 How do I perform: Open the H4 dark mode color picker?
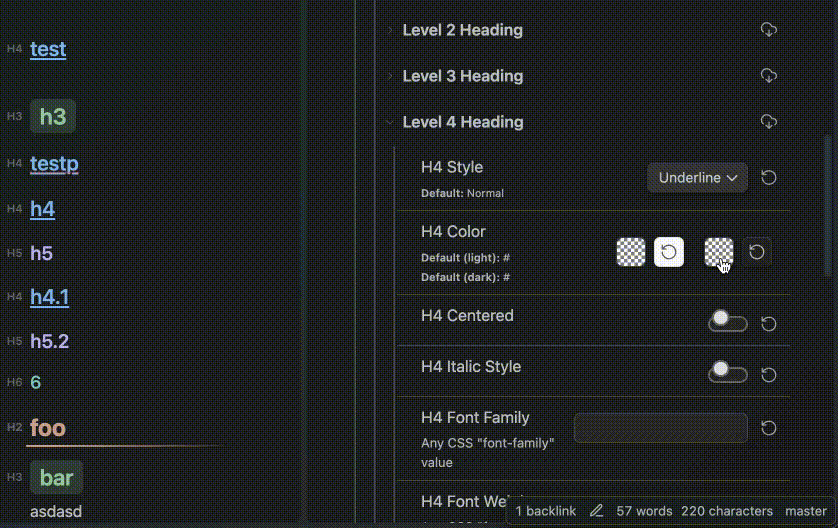(x=718, y=252)
